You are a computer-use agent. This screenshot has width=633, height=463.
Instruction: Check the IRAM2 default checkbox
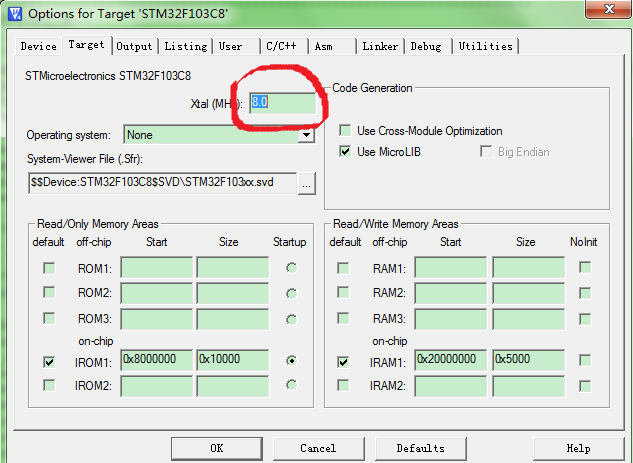click(x=343, y=385)
